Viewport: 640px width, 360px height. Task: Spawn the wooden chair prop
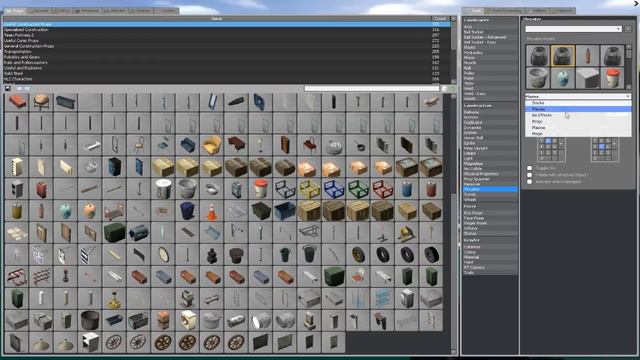tap(138, 145)
